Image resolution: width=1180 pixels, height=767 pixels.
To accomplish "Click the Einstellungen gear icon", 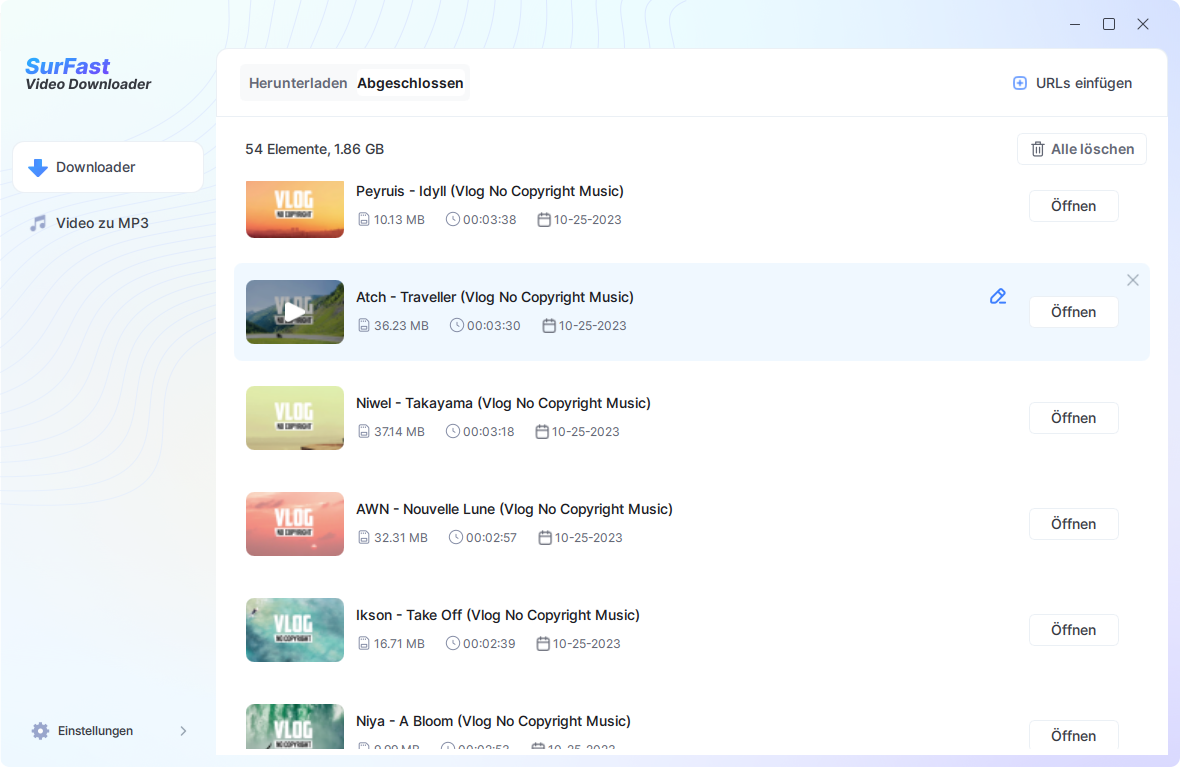I will point(40,731).
